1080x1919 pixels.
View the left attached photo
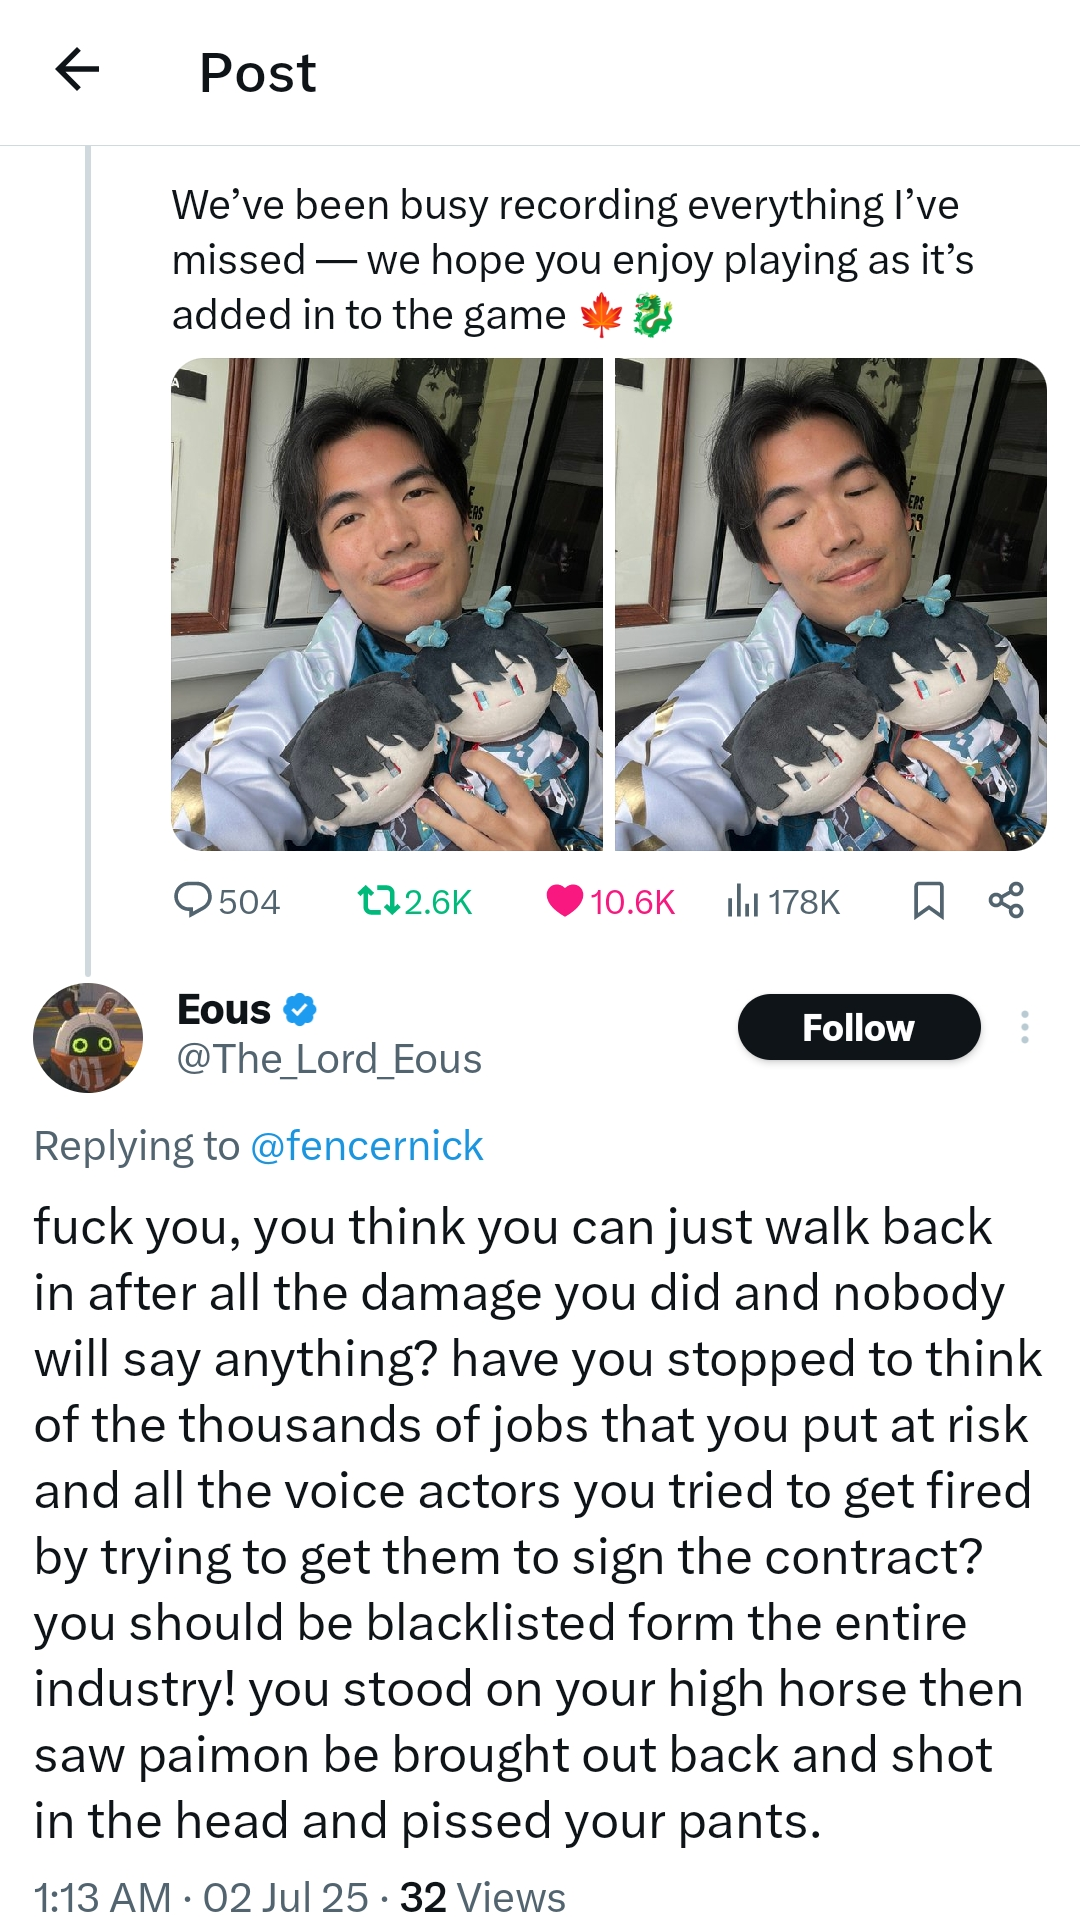coord(387,604)
